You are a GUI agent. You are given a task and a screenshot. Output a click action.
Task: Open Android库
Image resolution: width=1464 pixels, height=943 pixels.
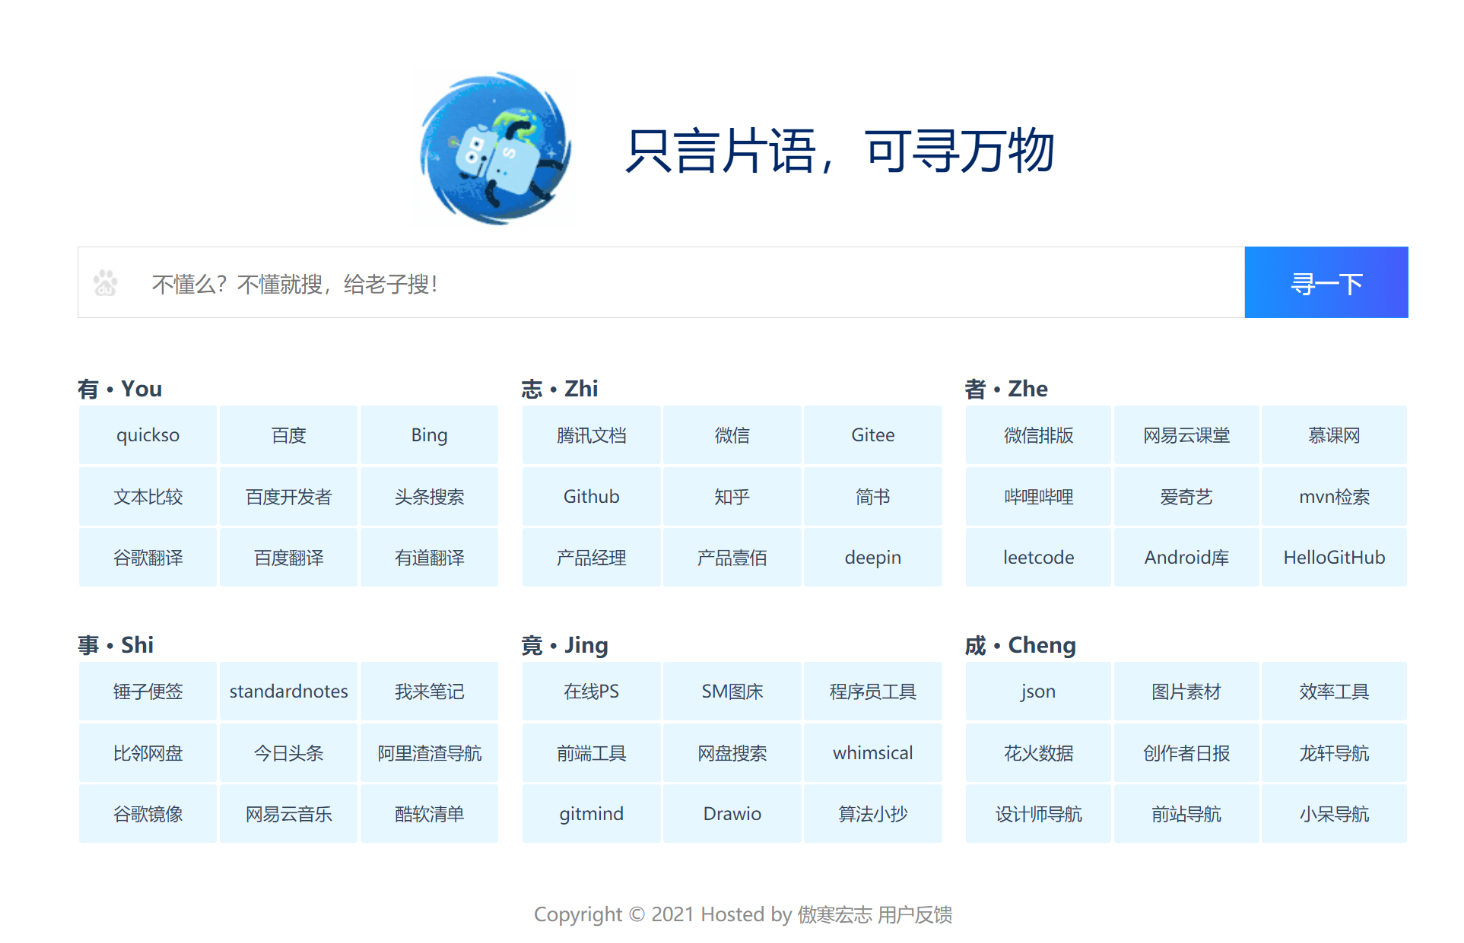click(x=1186, y=558)
